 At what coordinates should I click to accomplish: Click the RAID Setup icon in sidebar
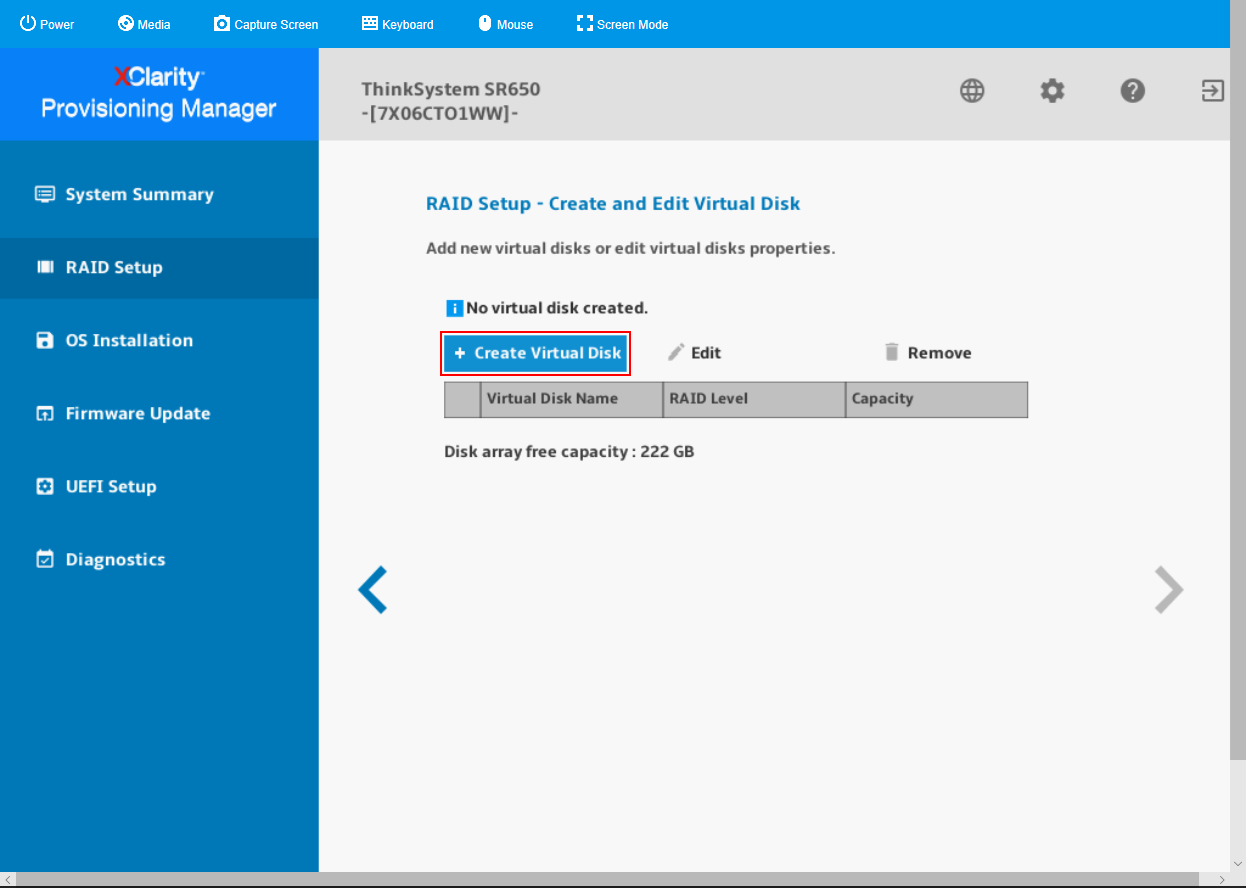[x=44, y=268]
